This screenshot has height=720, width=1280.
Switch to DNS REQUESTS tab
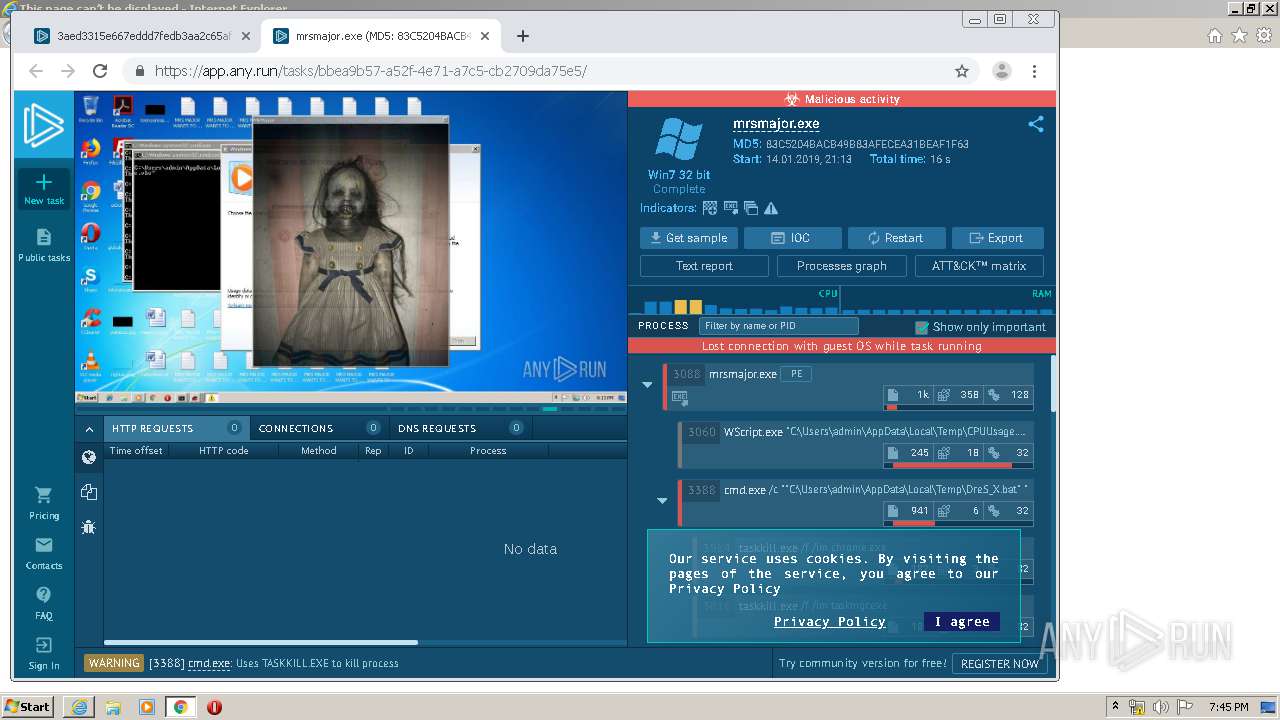click(459, 428)
